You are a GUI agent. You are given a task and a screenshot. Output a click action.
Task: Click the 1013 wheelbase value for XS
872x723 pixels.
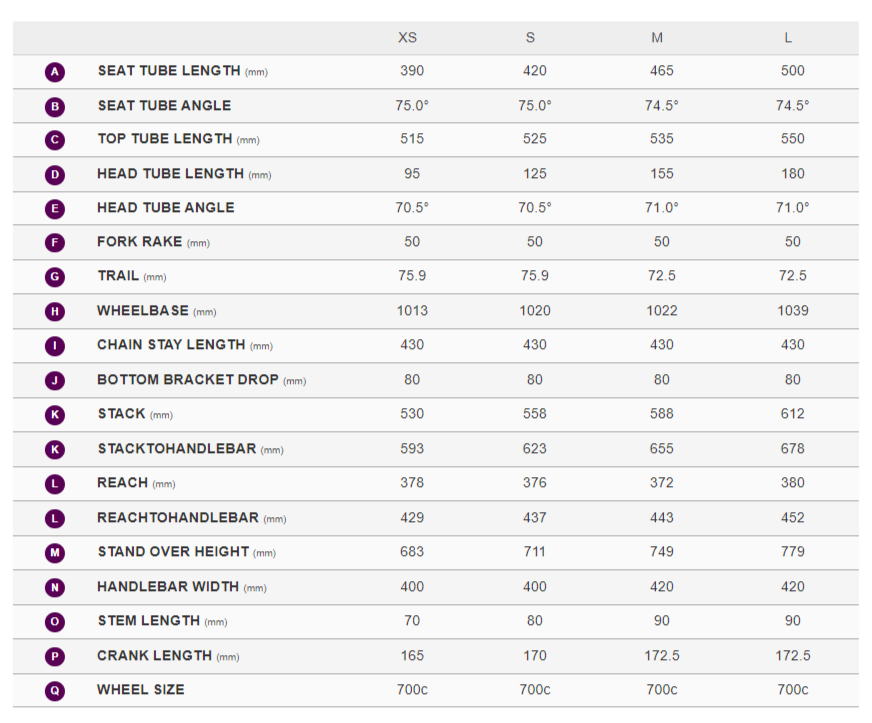412,311
